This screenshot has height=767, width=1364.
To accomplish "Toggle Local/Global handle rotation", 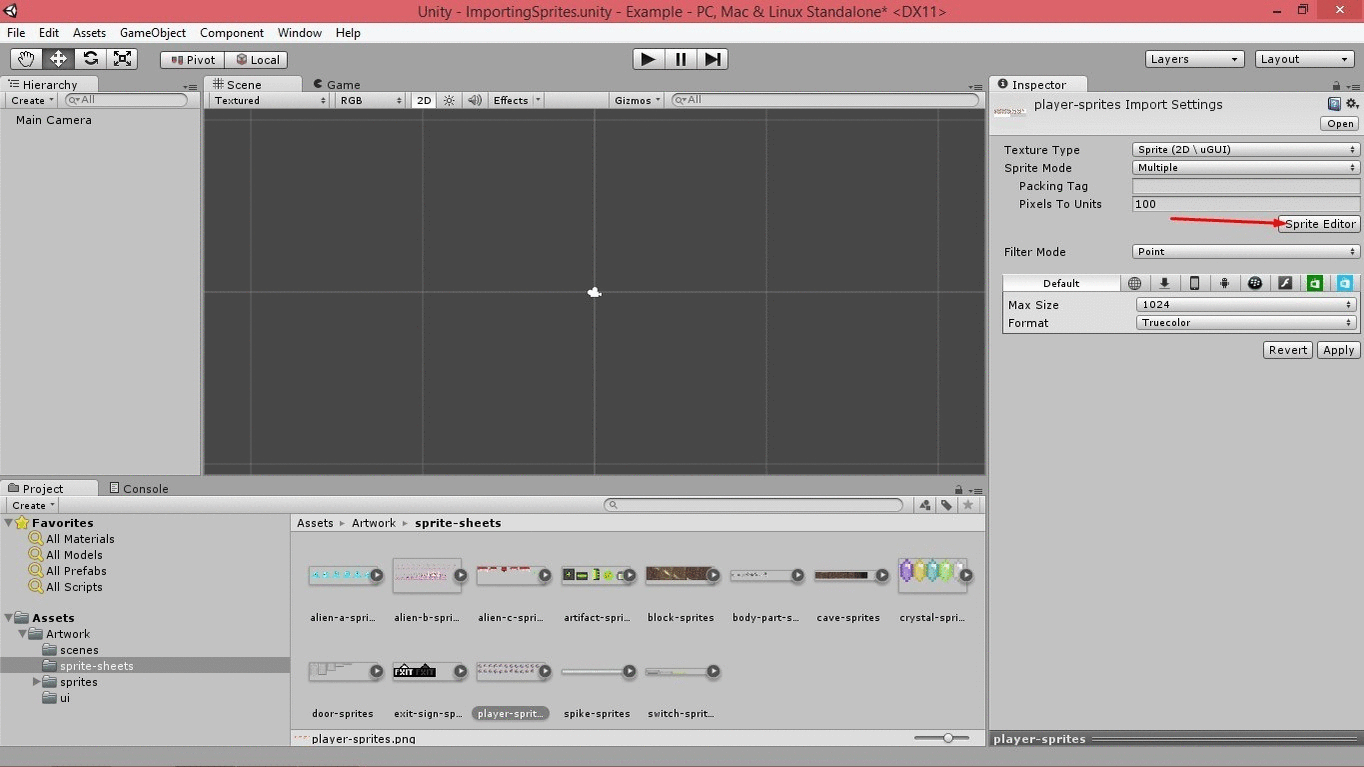I will (257, 60).
